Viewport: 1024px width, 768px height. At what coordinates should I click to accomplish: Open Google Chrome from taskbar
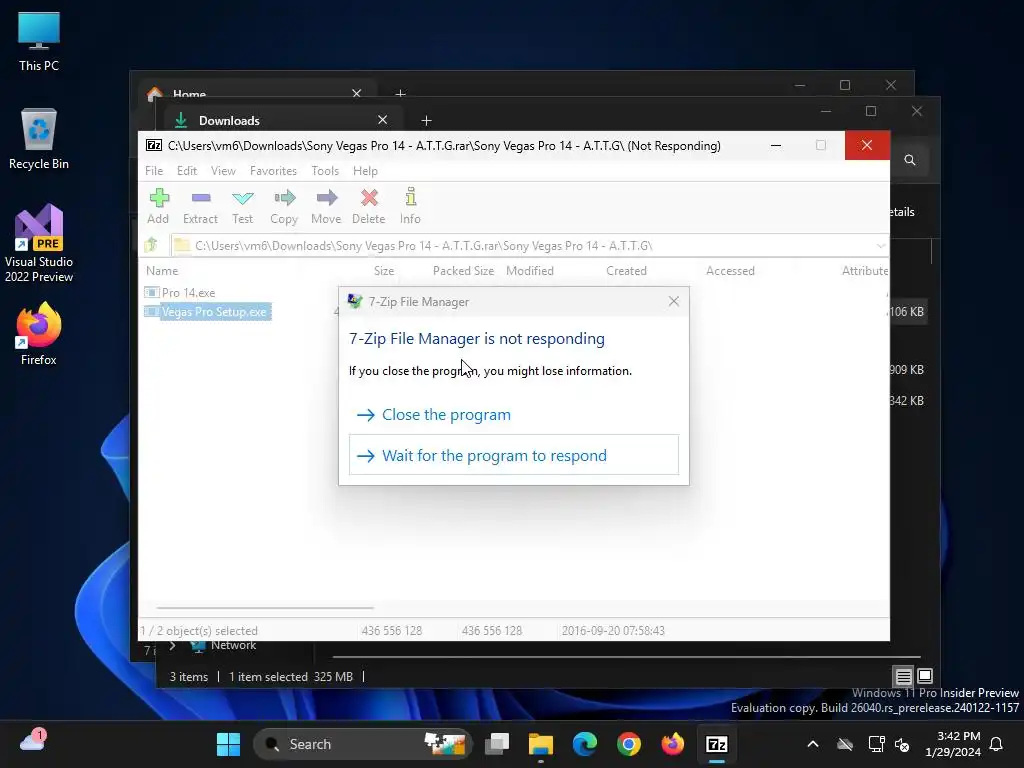coord(629,744)
